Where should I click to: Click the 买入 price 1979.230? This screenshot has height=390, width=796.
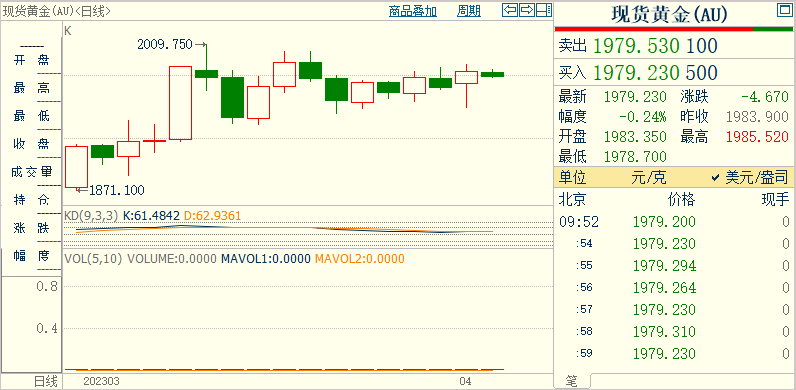(x=636, y=73)
